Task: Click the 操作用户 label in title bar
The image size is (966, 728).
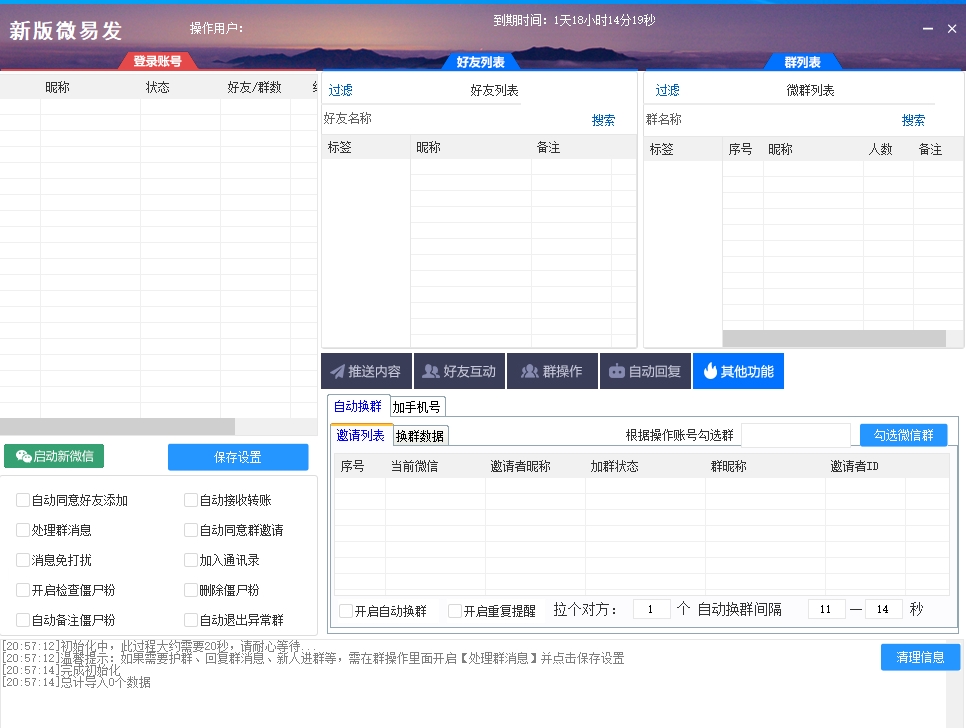Action: pos(216,28)
